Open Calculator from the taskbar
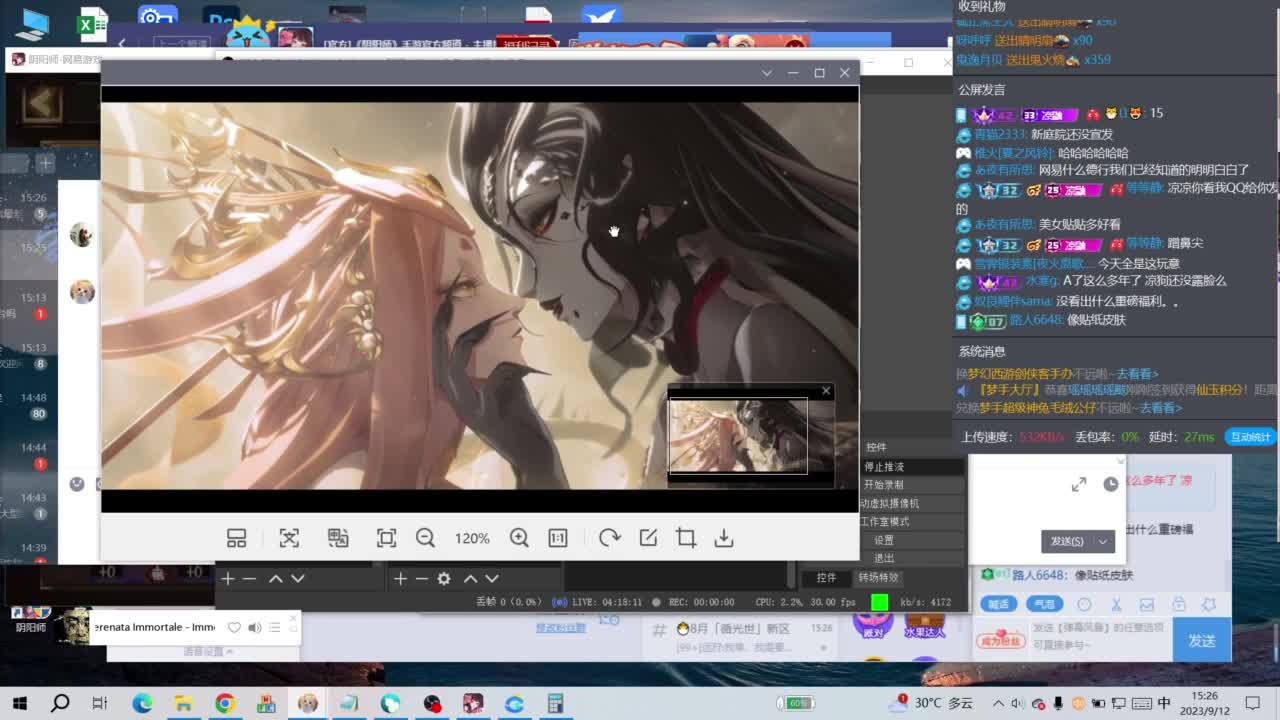This screenshot has height=720, width=1280. coord(555,703)
